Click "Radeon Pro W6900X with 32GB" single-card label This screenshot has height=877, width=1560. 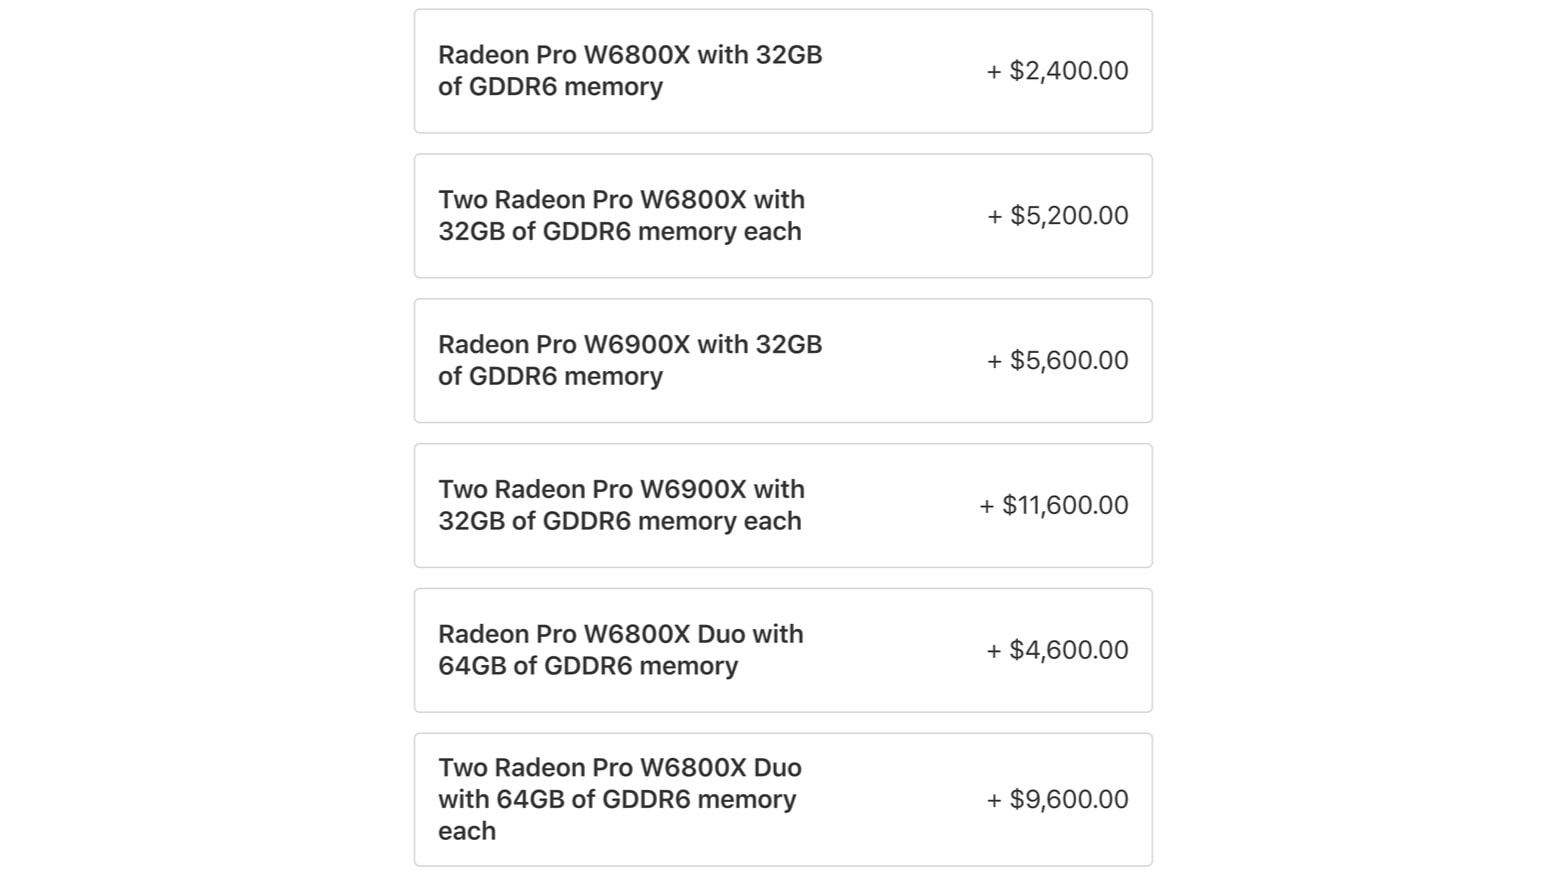click(630, 345)
